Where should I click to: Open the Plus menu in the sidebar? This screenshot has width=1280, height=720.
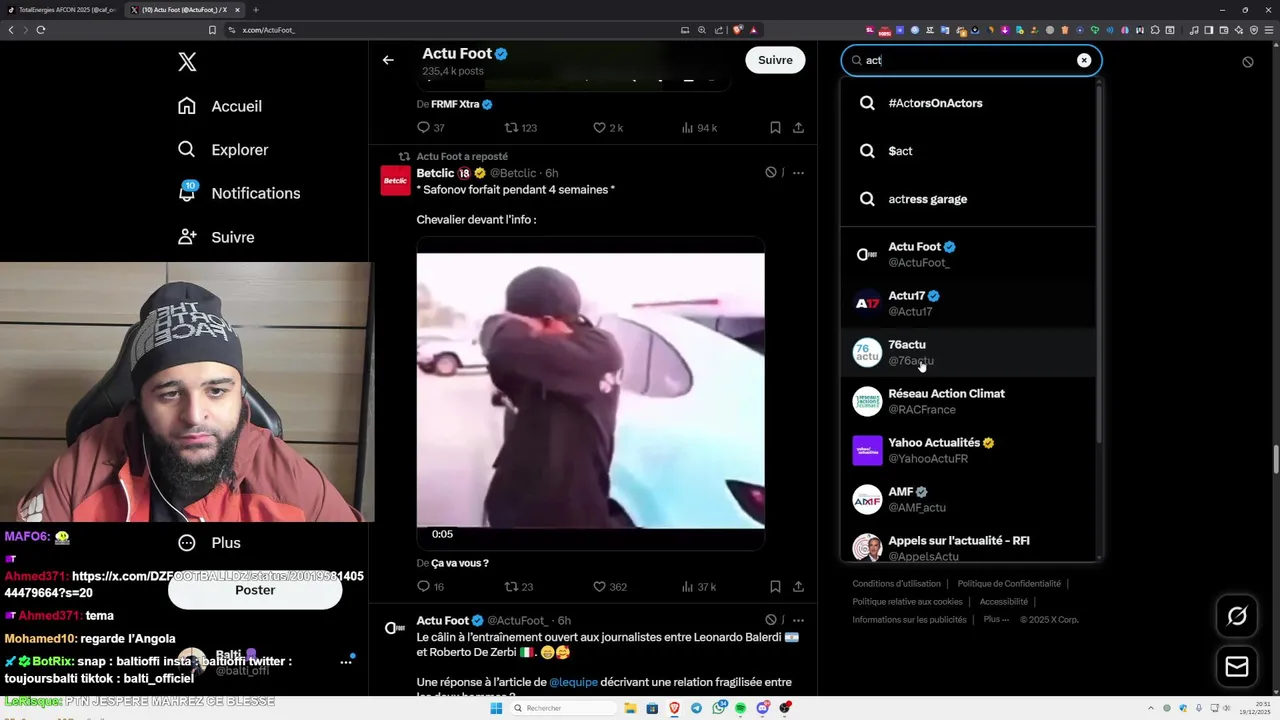pyautogui.click(x=209, y=543)
